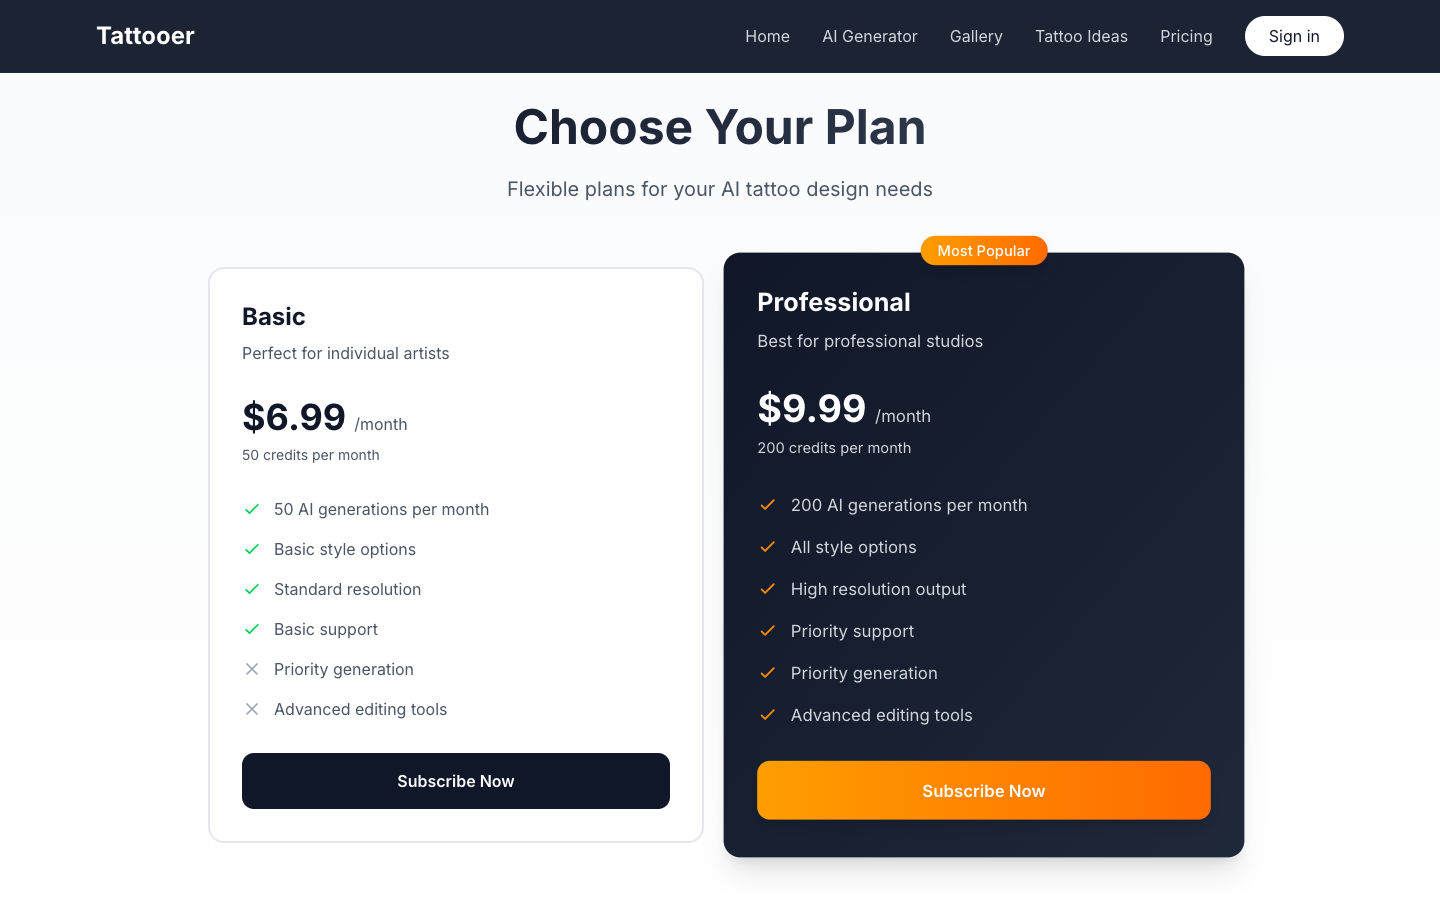Click the orange Professional Subscribe Now button
1440x900 pixels.
pos(984,790)
